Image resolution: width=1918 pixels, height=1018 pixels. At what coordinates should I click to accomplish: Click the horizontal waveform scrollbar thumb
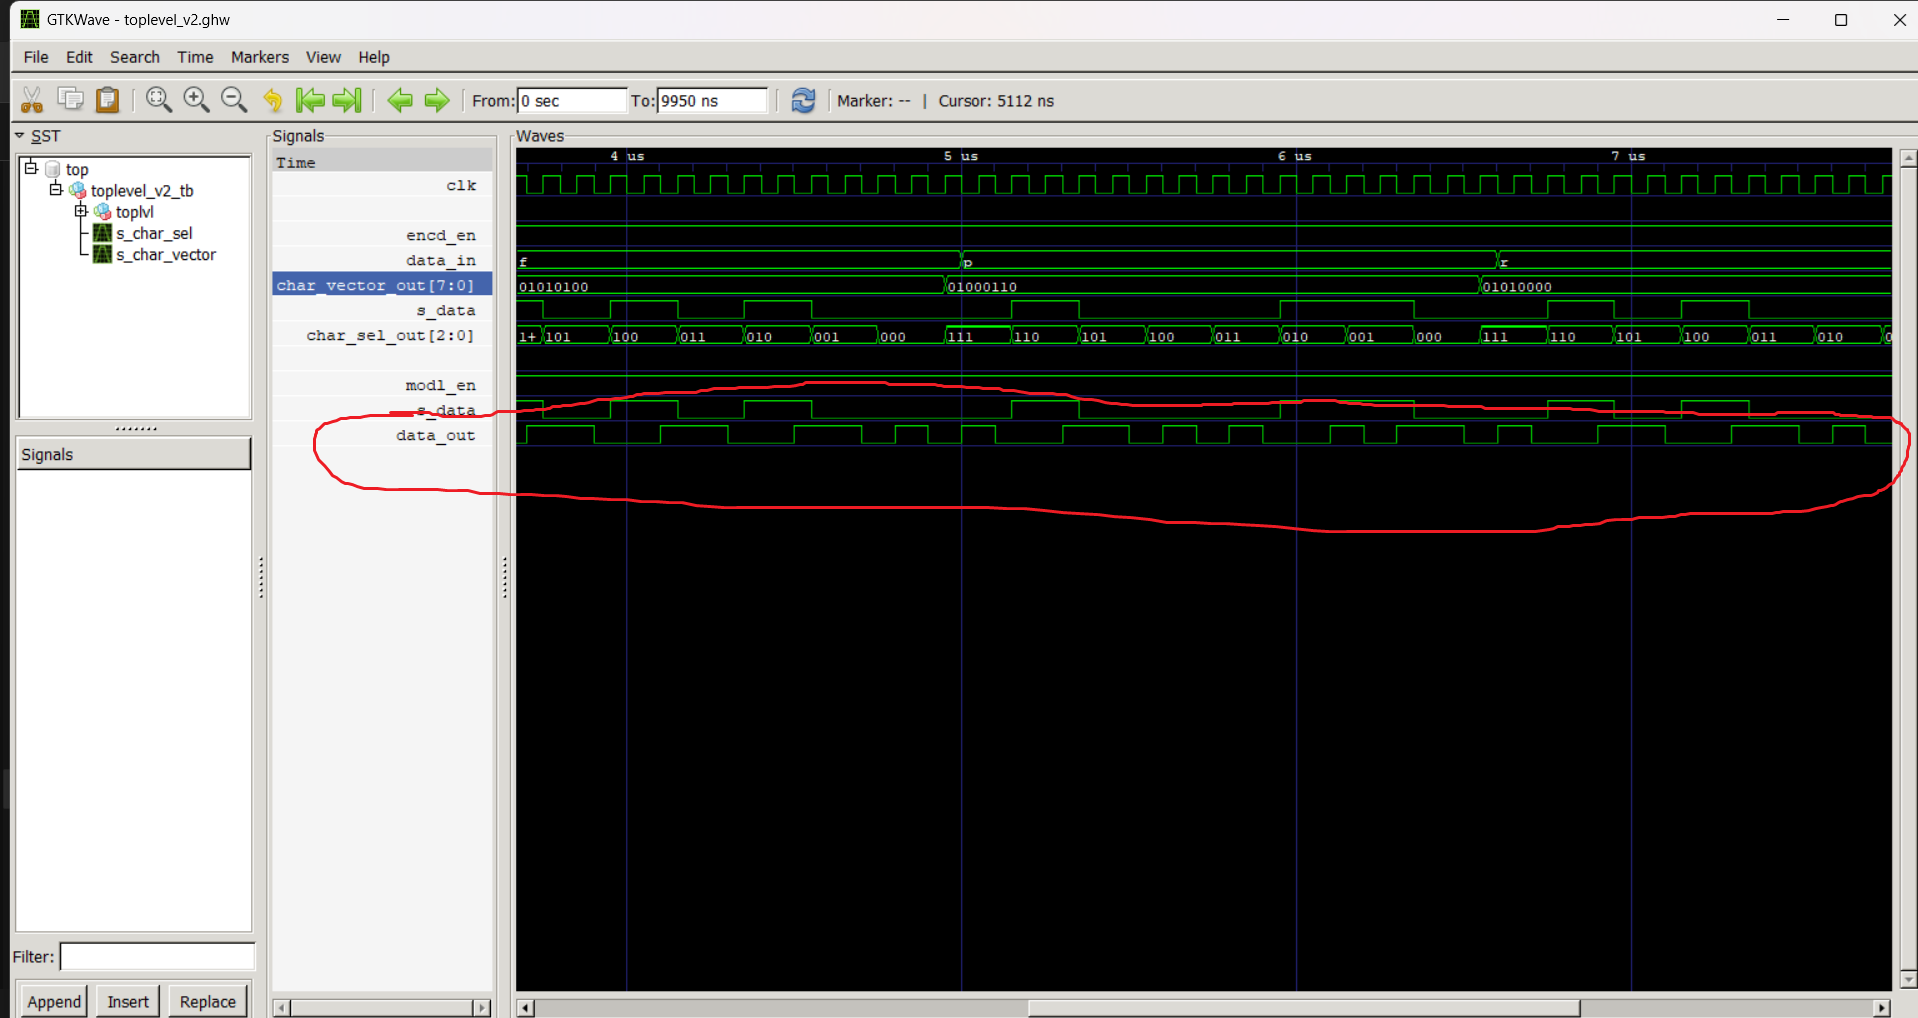tap(1303, 1008)
